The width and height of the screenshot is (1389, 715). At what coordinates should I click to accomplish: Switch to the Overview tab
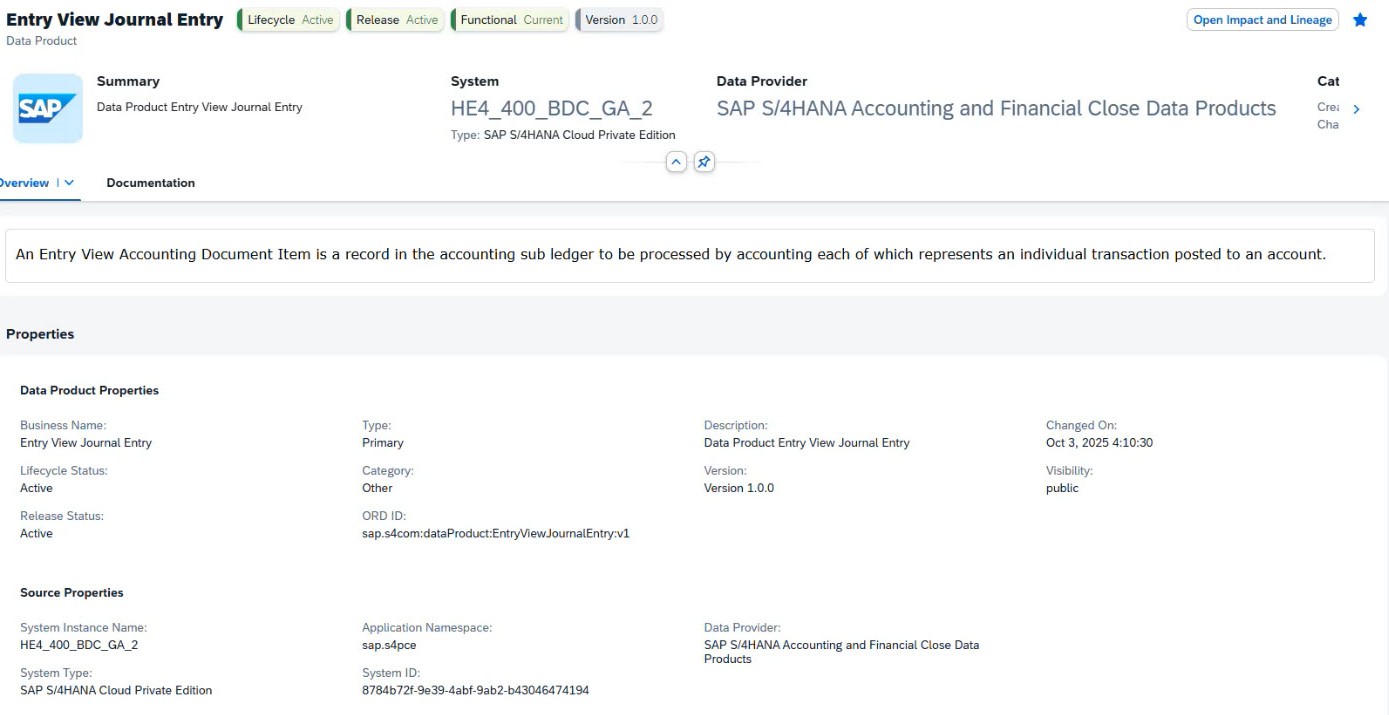point(25,183)
